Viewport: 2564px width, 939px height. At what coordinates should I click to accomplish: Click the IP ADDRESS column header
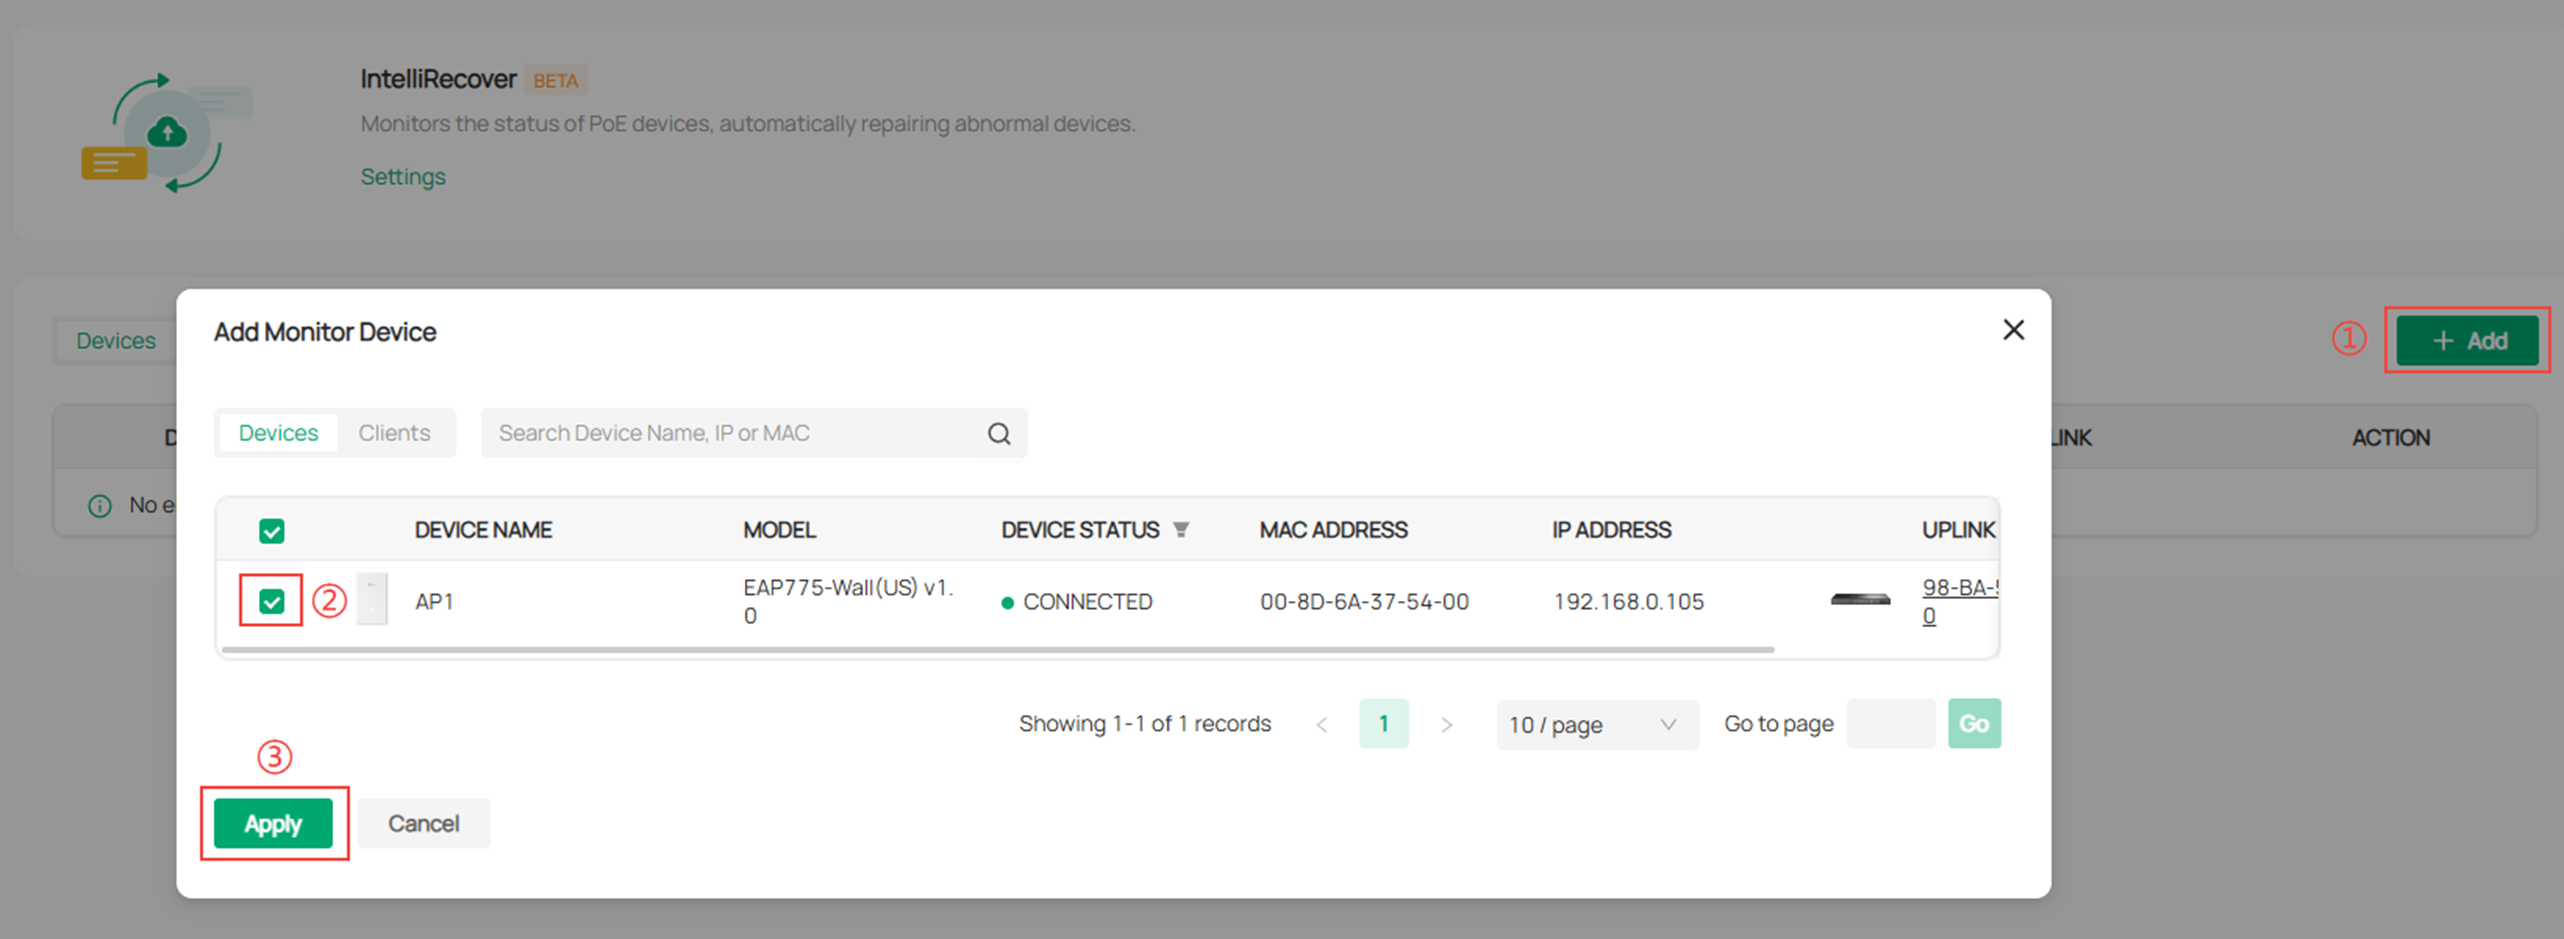coord(1611,530)
